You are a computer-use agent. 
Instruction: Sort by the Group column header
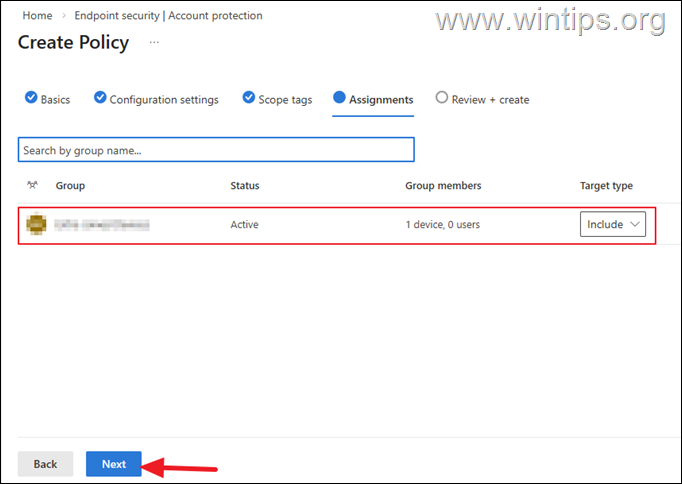pyautogui.click(x=70, y=186)
